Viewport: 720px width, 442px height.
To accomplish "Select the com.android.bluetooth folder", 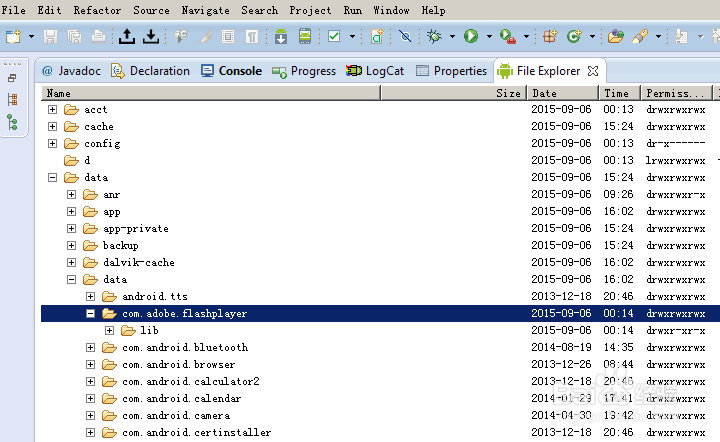I will click(380, 347).
